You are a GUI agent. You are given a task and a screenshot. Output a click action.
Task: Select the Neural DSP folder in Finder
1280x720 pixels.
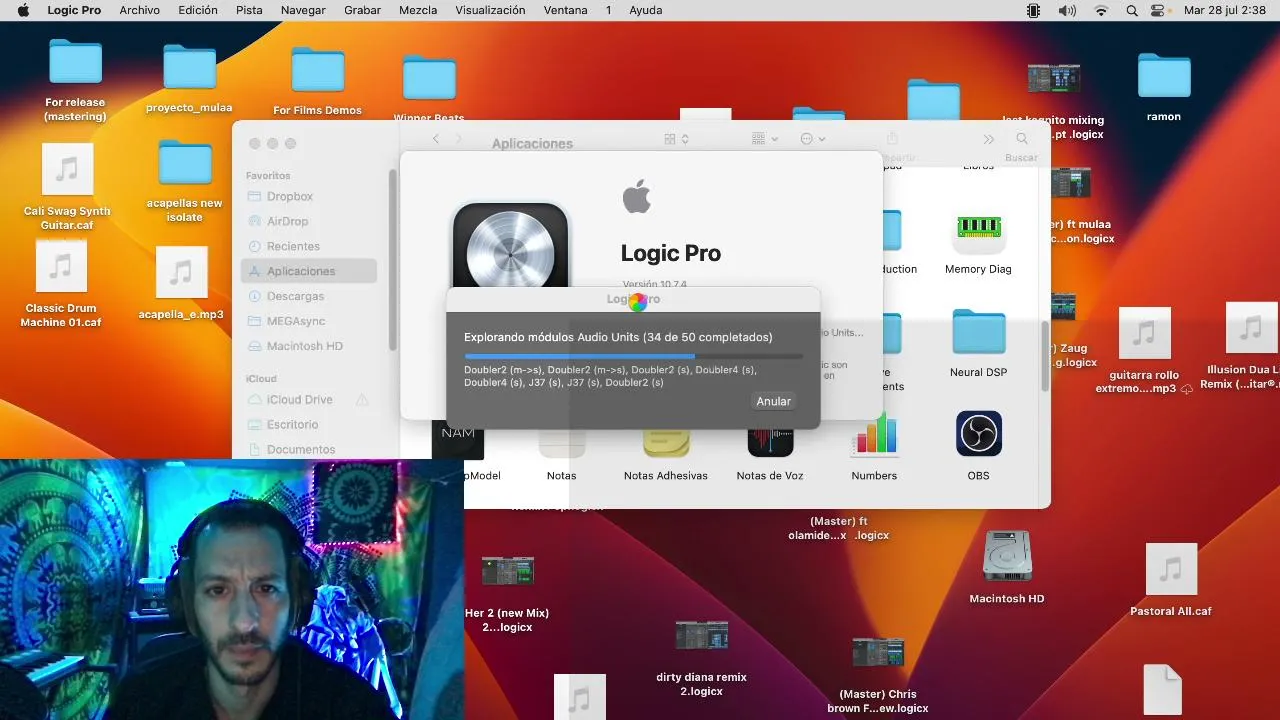click(x=978, y=332)
